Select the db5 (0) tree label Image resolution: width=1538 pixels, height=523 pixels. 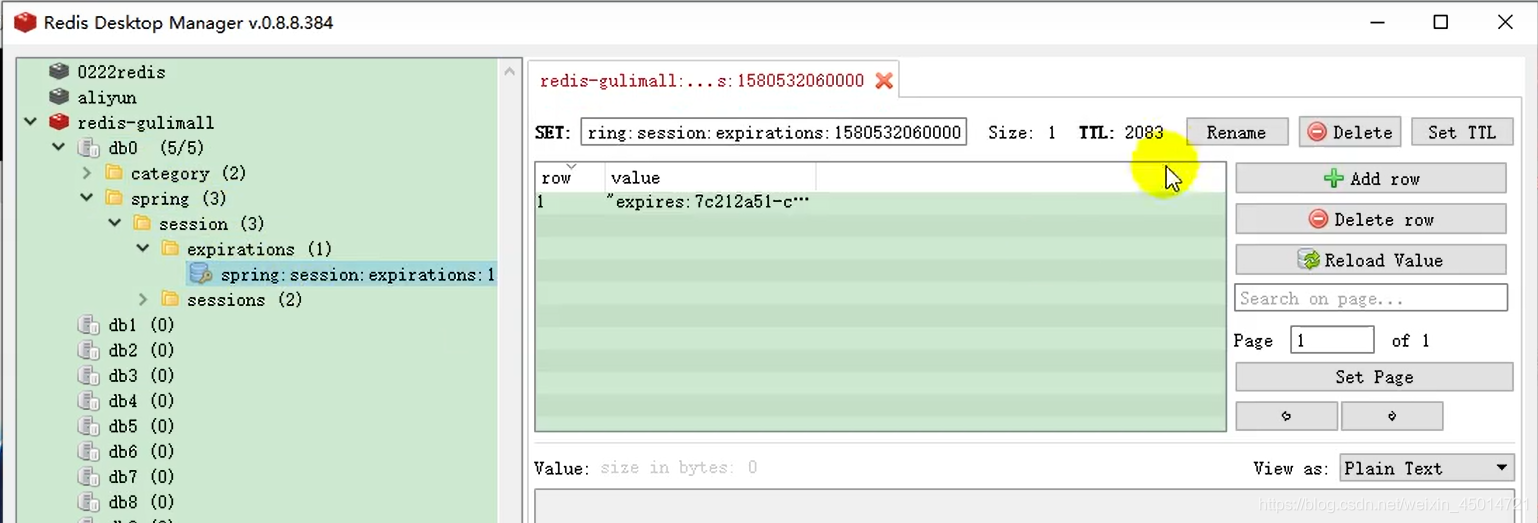point(141,426)
